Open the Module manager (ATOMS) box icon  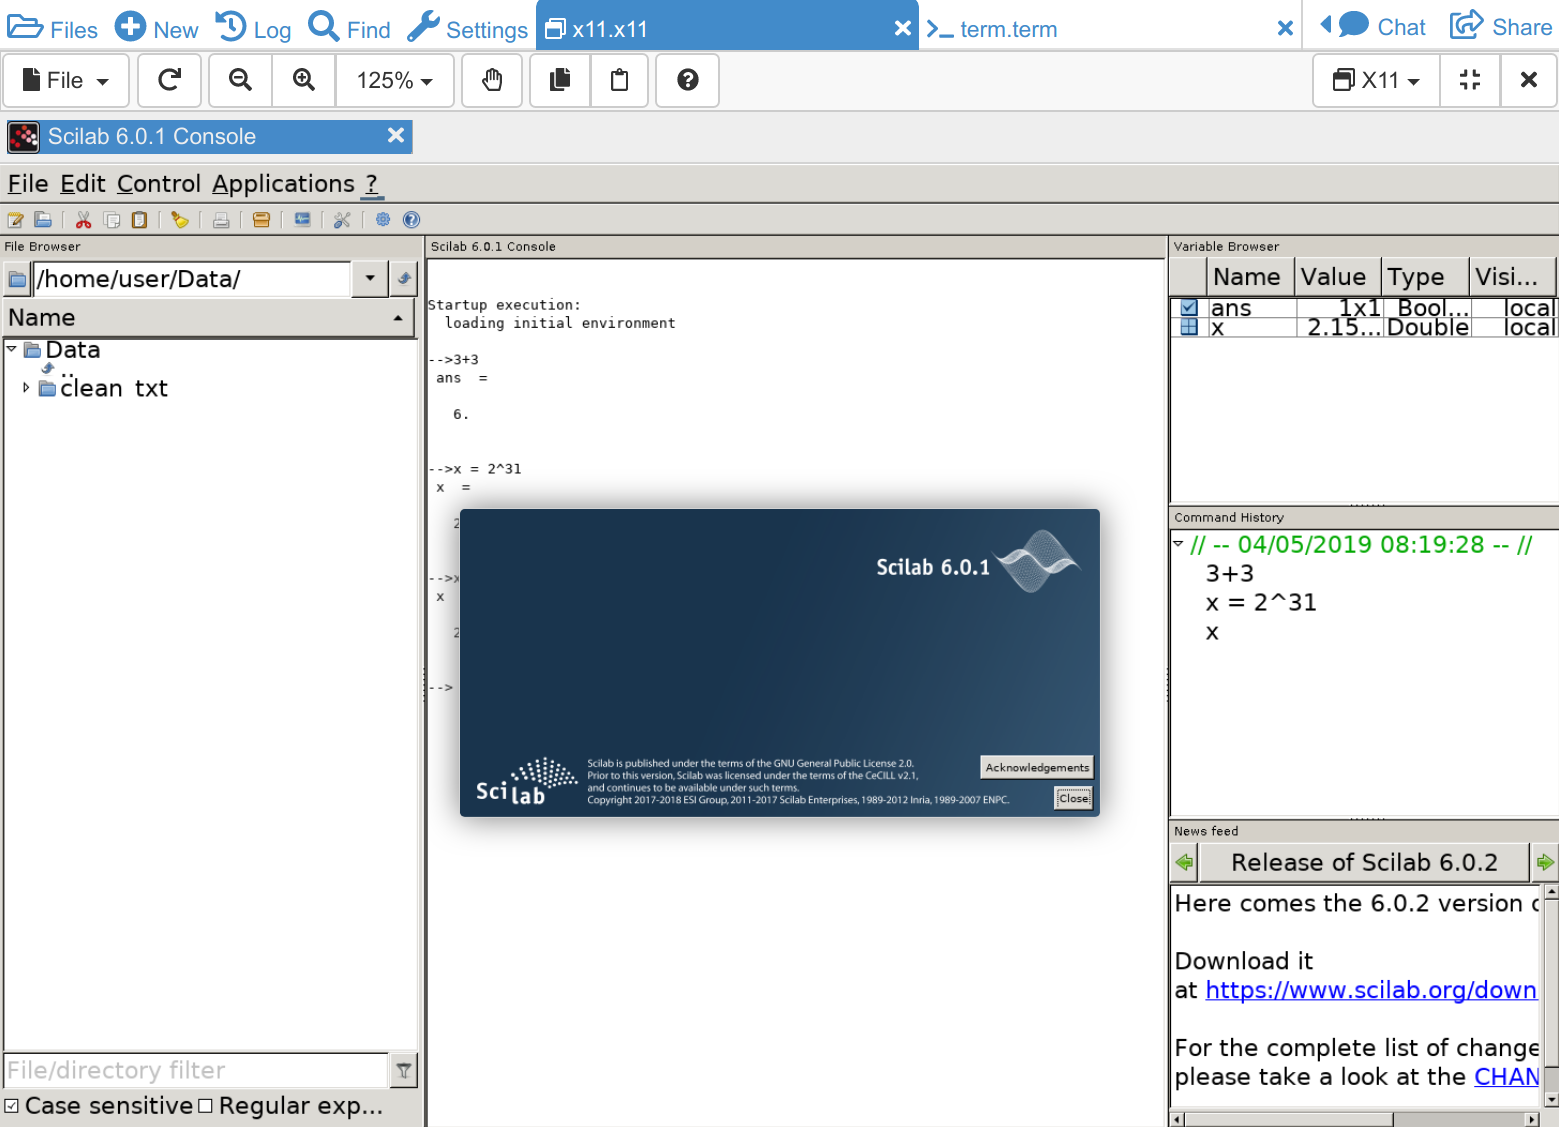pyautogui.click(x=261, y=220)
